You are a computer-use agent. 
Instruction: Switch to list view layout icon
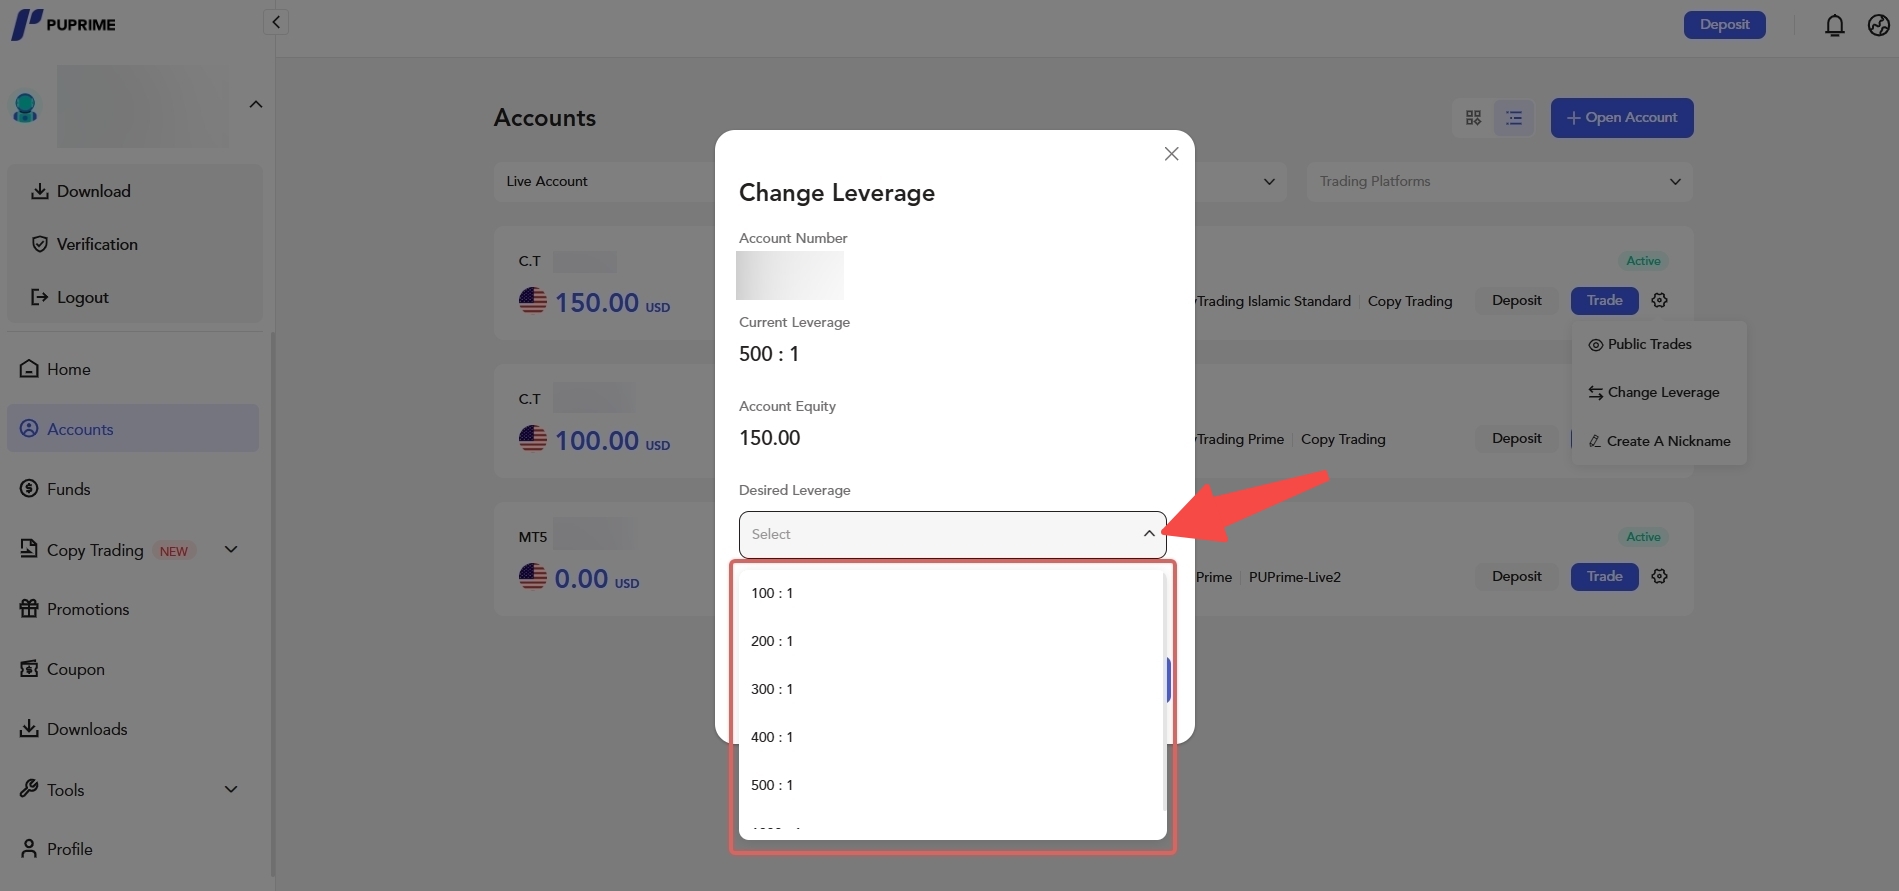pos(1514,118)
